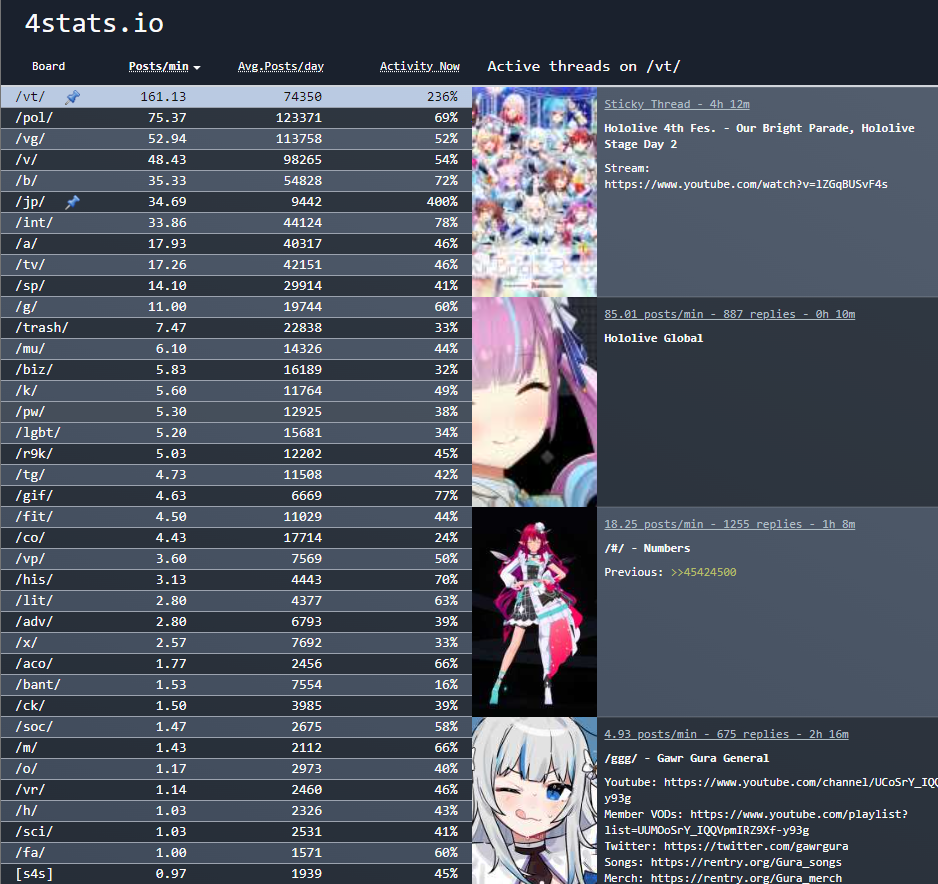The height and width of the screenshot is (884, 938).
Task: Select the /a/ board row
Action: coord(236,244)
